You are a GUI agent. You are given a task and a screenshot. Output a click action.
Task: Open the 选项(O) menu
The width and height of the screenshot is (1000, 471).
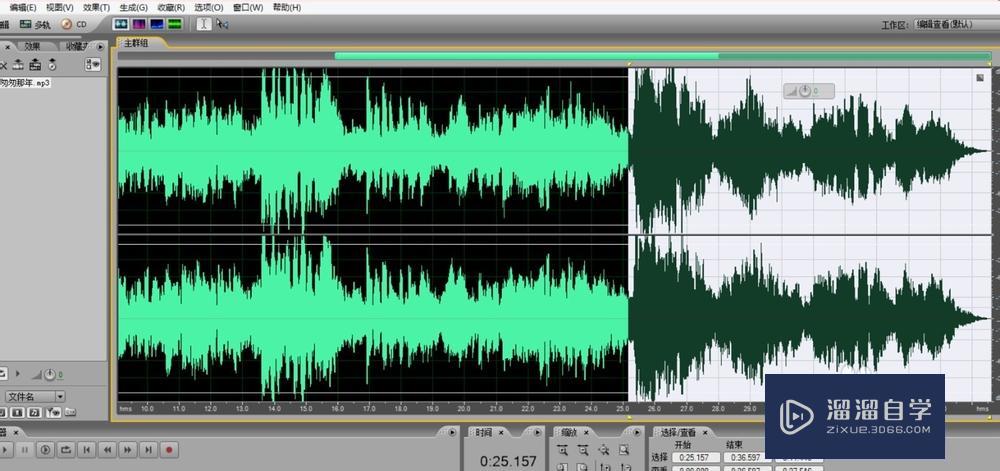coord(209,8)
